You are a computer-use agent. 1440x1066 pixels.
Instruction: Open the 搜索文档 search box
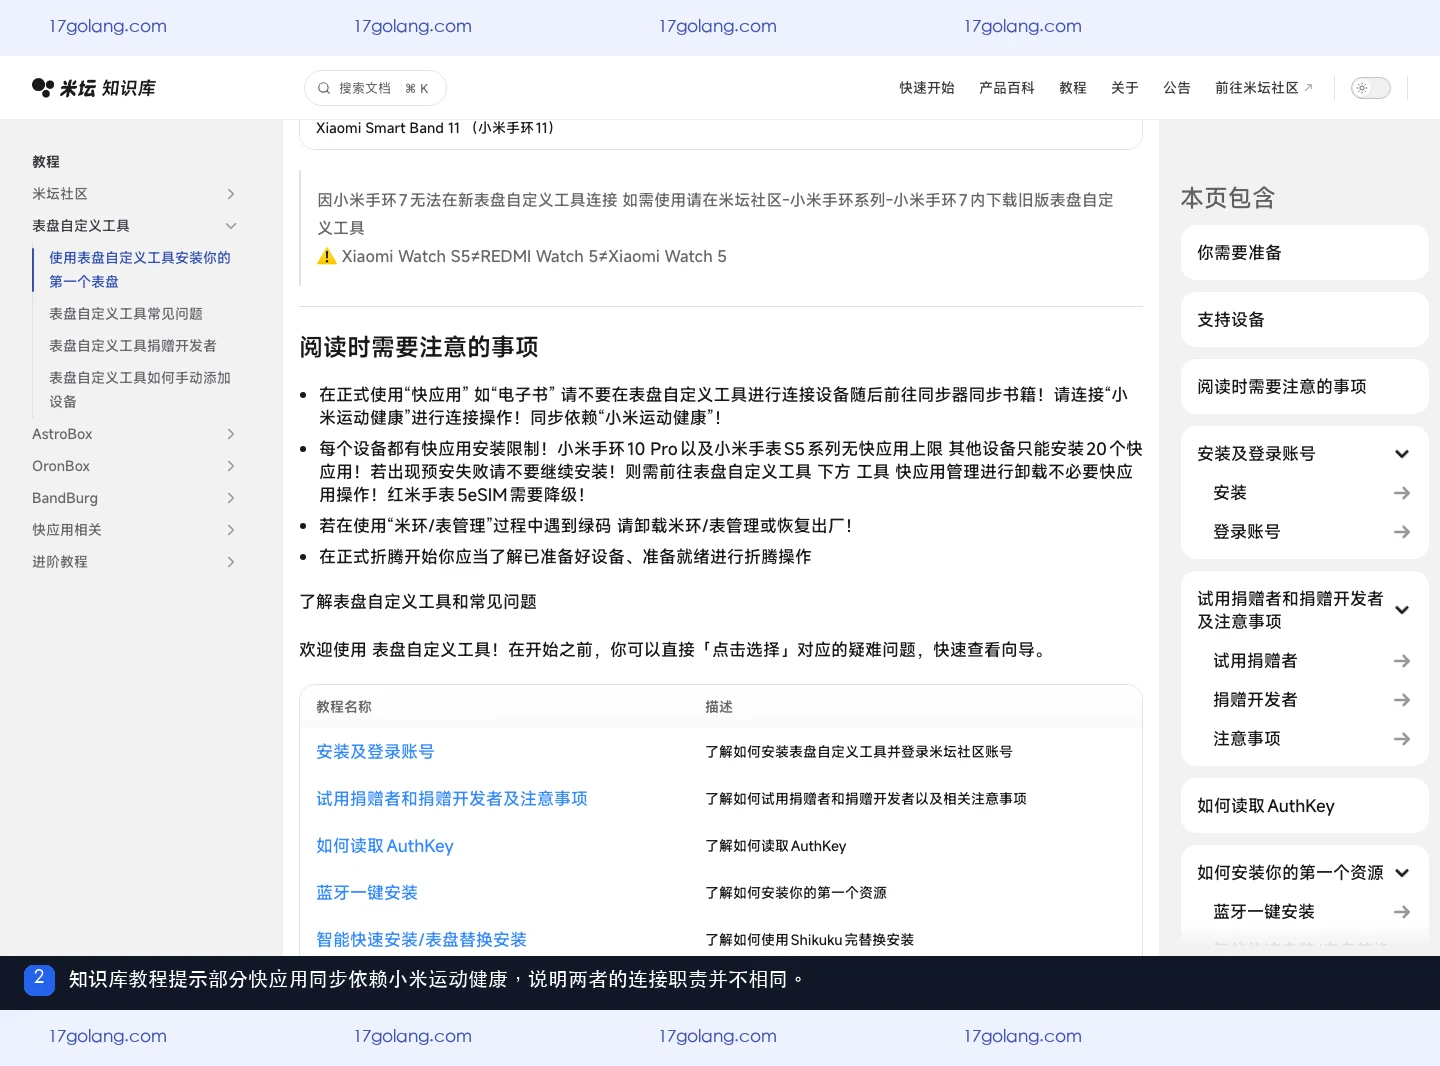pos(375,88)
